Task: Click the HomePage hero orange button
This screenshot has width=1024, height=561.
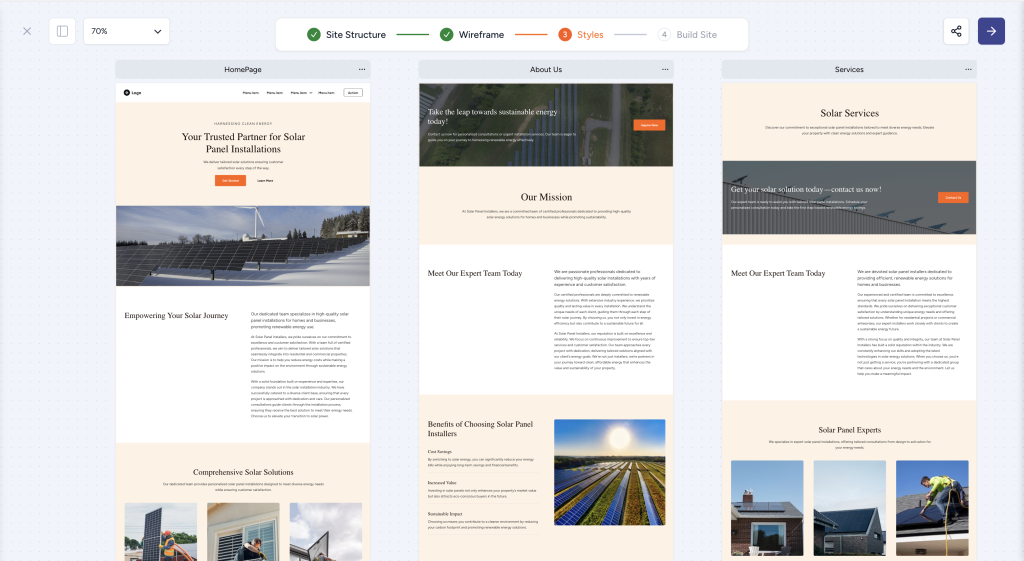Action: tap(231, 180)
